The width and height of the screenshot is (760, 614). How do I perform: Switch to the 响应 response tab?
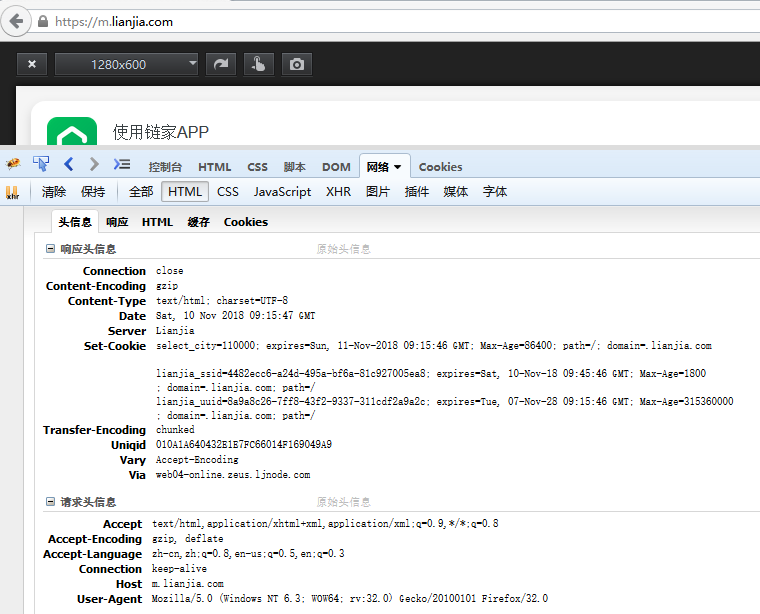tap(117, 222)
